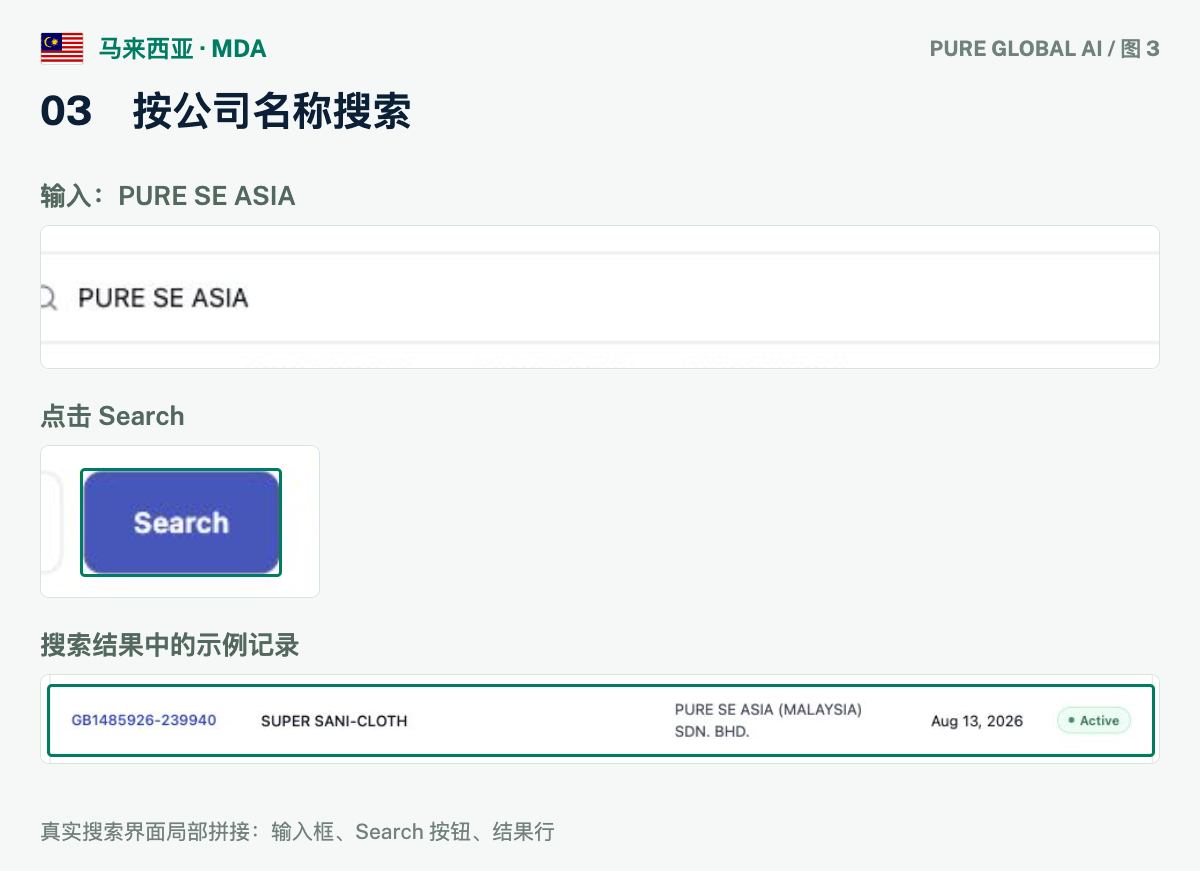The height and width of the screenshot is (871, 1200).
Task: Click the blue Search button
Action: click(181, 523)
